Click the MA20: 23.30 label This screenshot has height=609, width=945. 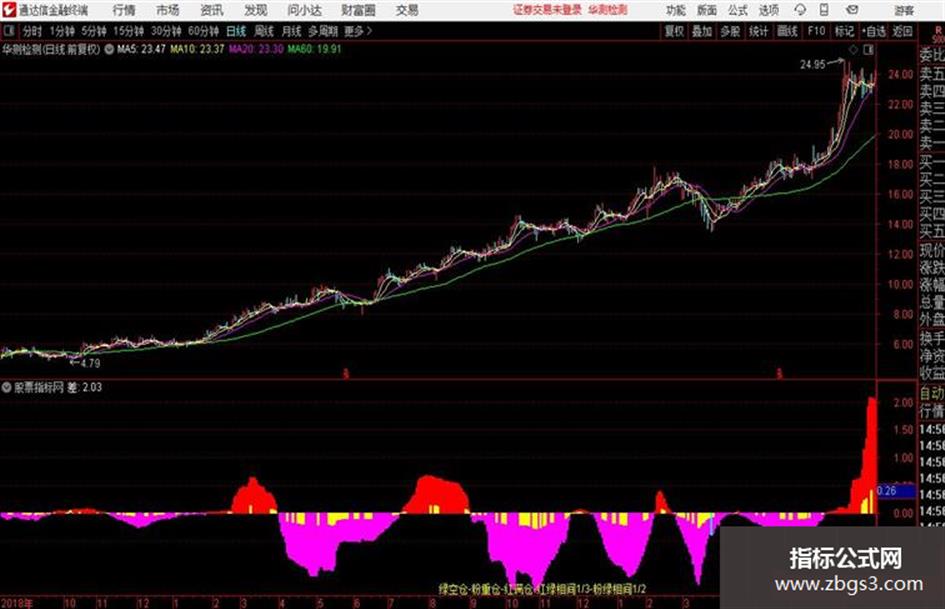256,49
